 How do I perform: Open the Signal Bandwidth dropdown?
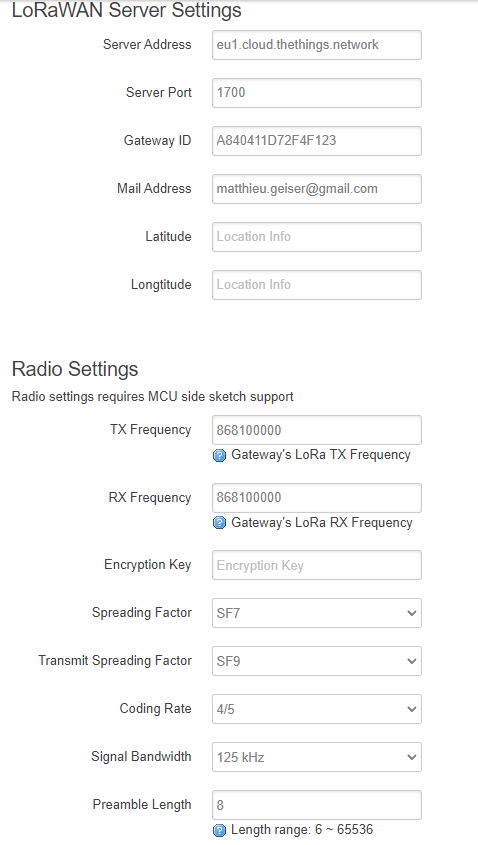point(317,757)
